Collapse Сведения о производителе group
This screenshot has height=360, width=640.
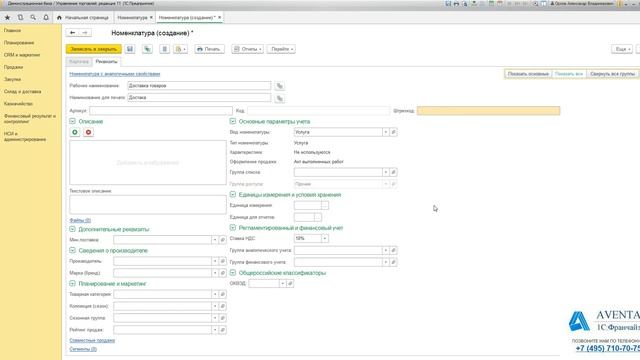point(72,250)
